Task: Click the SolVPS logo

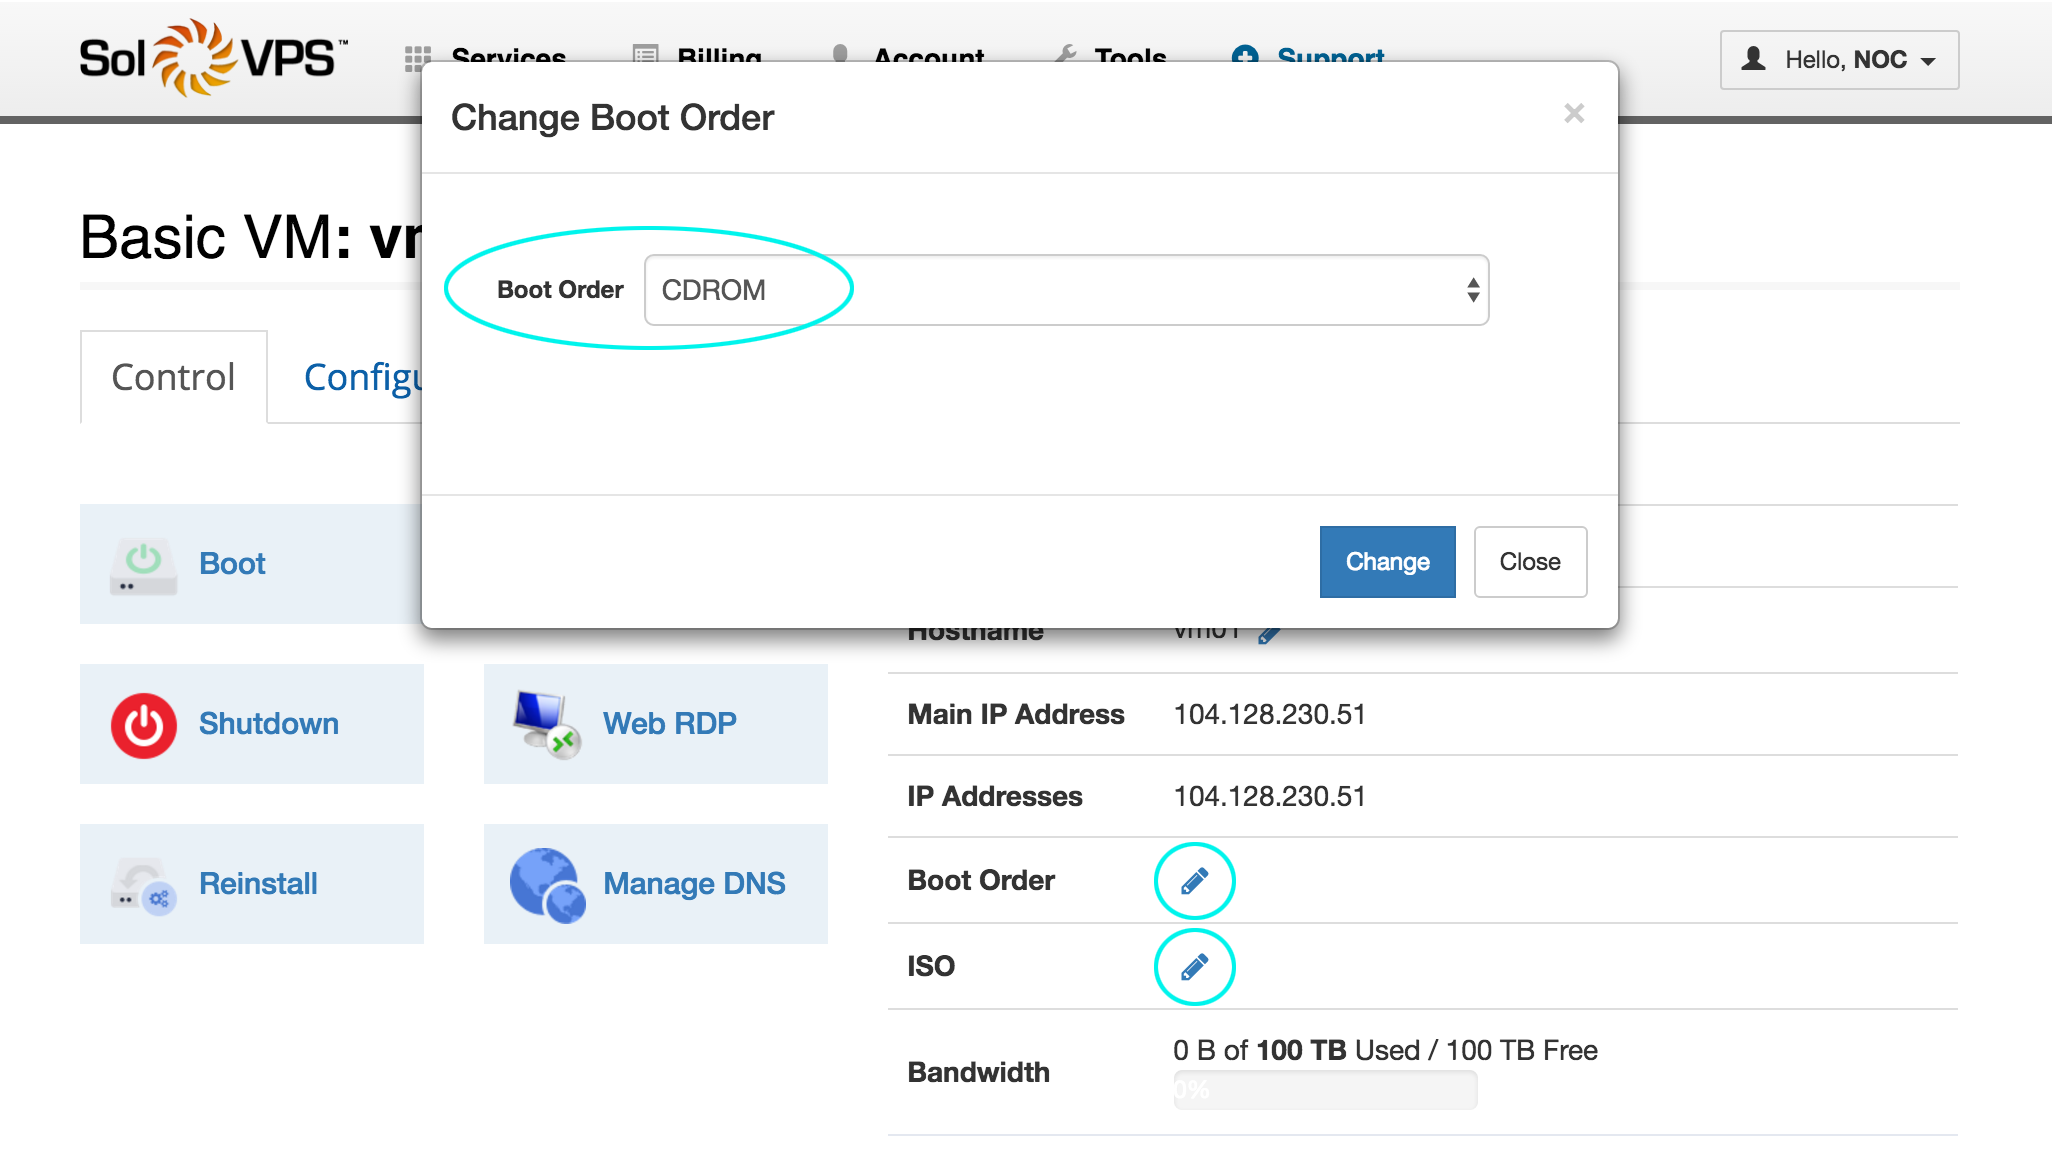Action: [x=213, y=58]
